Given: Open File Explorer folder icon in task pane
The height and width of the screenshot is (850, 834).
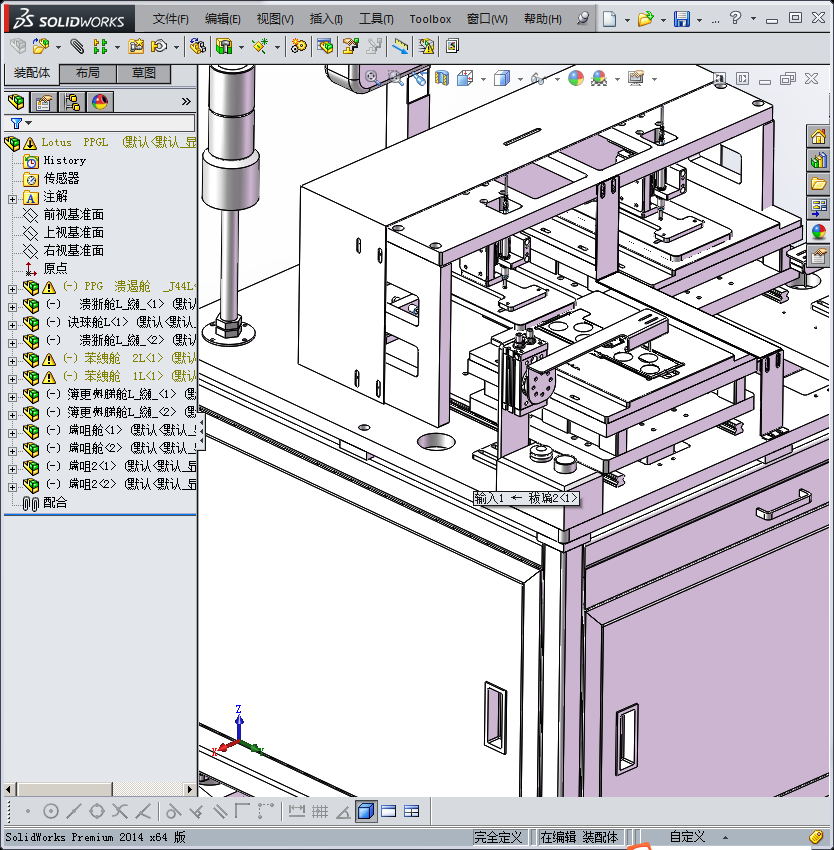Looking at the screenshot, I should tap(818, 184).
